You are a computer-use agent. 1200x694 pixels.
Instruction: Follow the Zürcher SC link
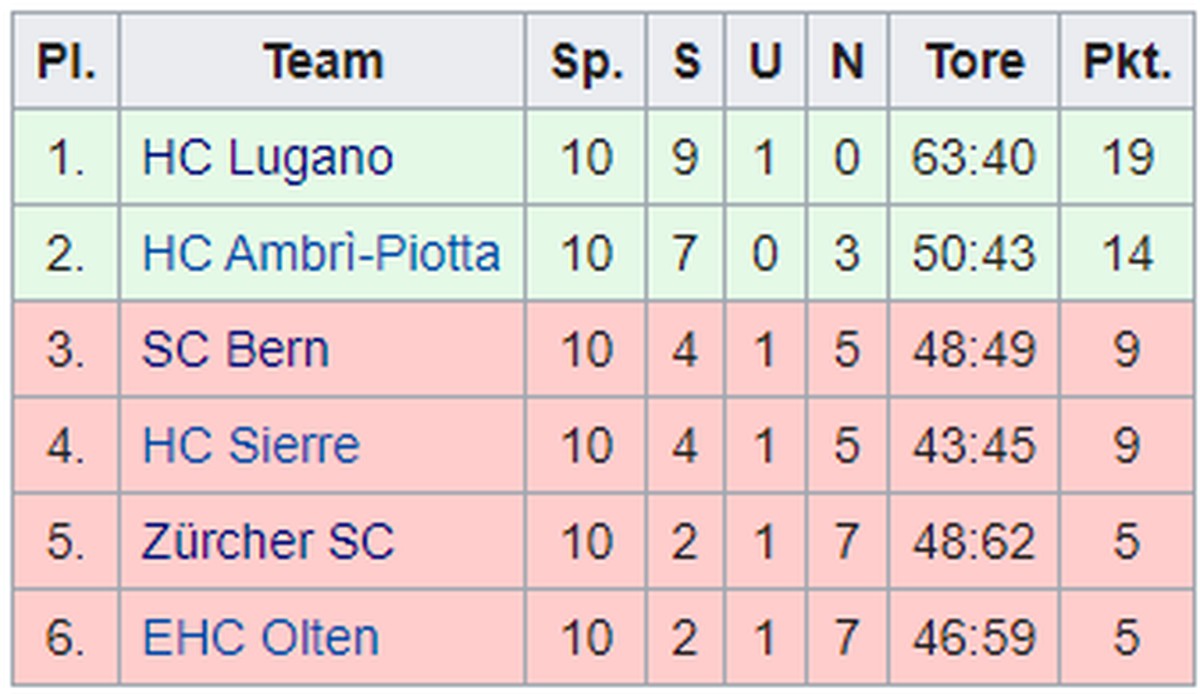point(268,542)
